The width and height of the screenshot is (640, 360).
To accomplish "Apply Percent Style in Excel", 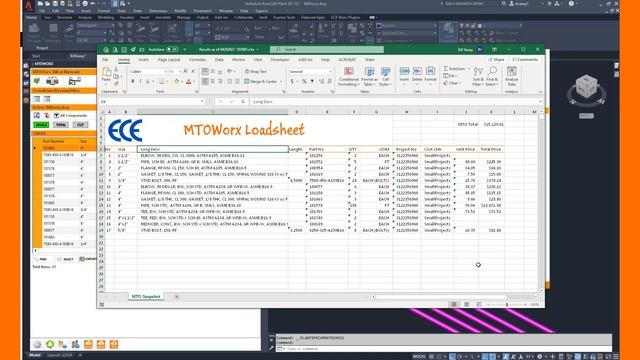I will [304, 82].
